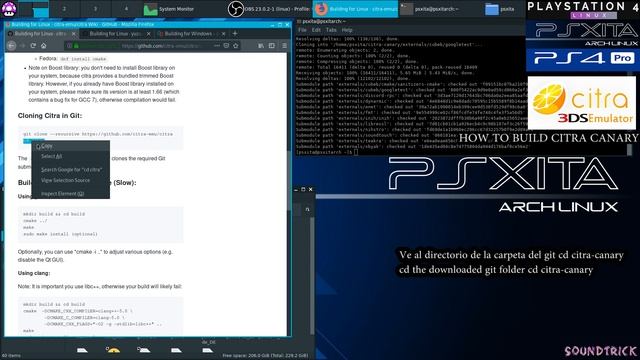The image size is (640, 360).
Task: Go forward in Firefox
Action: (x=22, y=46)
